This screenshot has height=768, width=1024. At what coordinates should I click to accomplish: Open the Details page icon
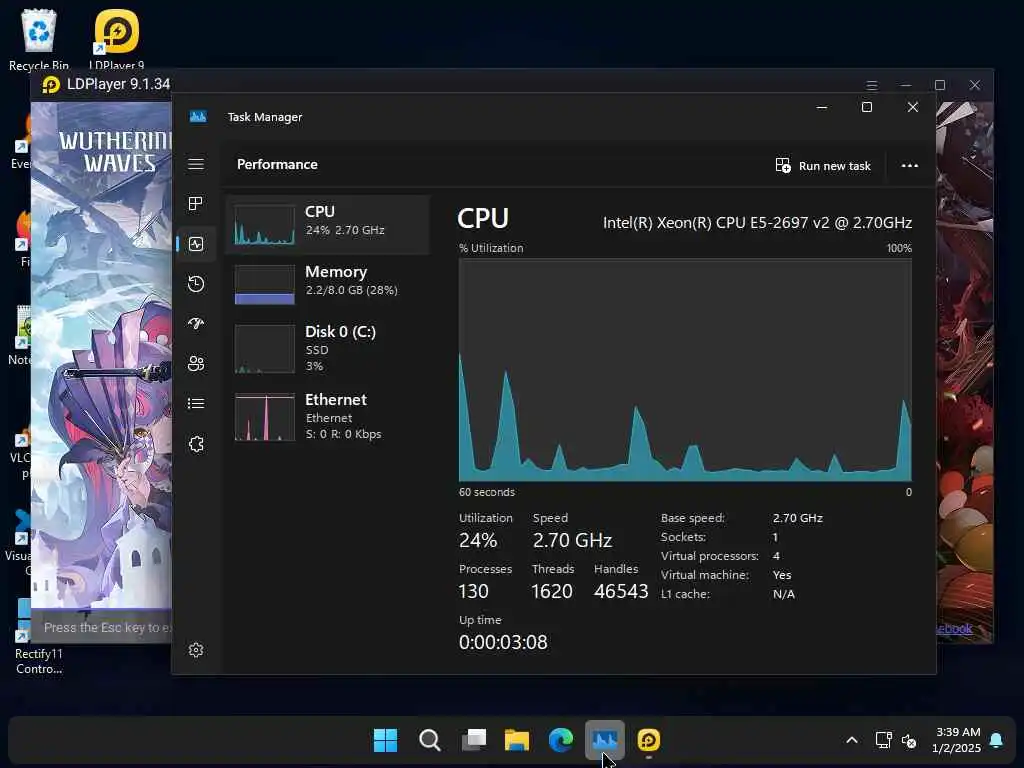[x=196, y=404]
